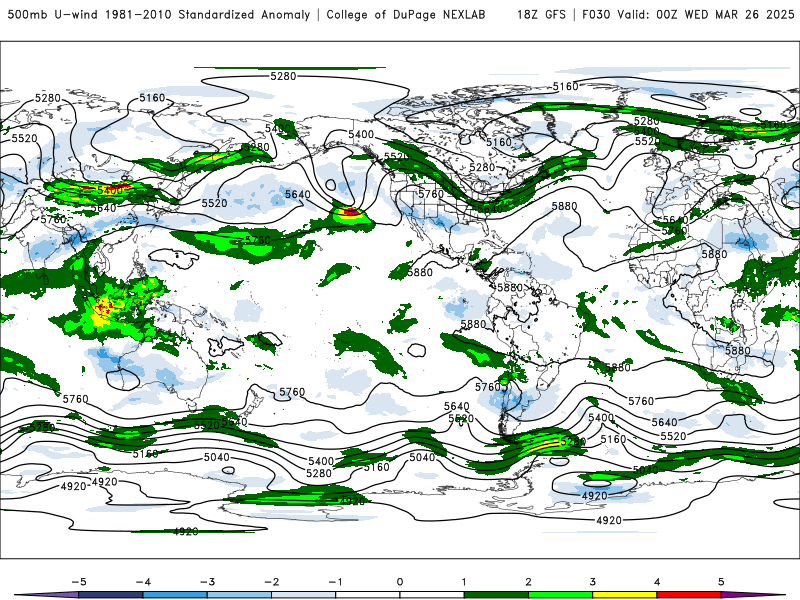800x600 pixels.
Task: Click the '-5' colorbar label
Action: [x=79, y=582]
